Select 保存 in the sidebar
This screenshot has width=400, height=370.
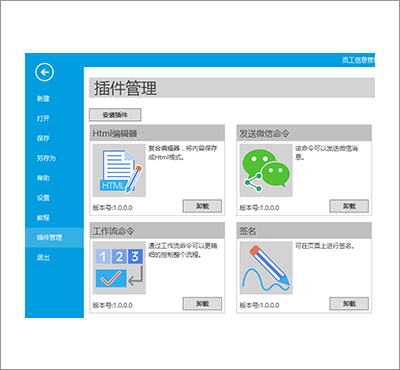pyautogui.click(x=43, y=138)
